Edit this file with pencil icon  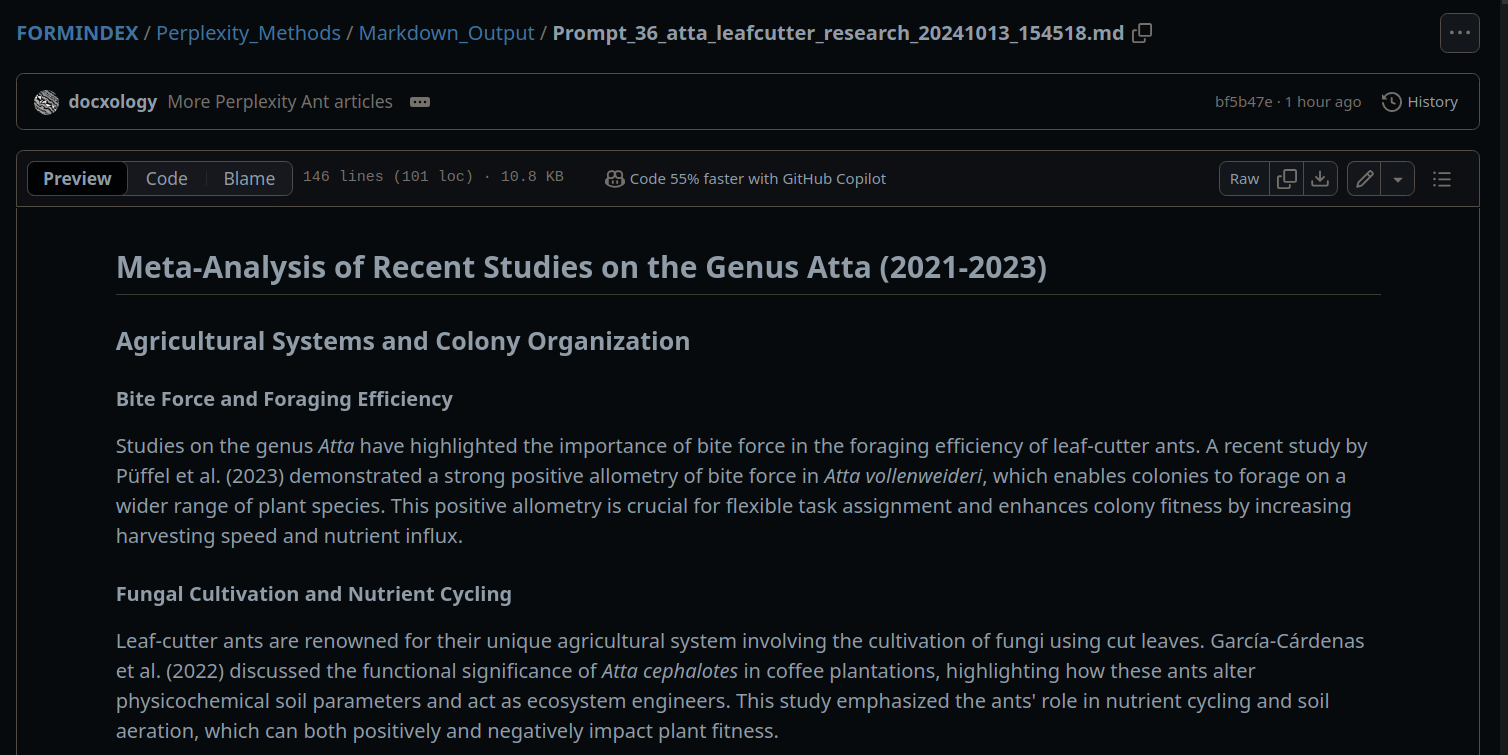[x=1364, y=179]
